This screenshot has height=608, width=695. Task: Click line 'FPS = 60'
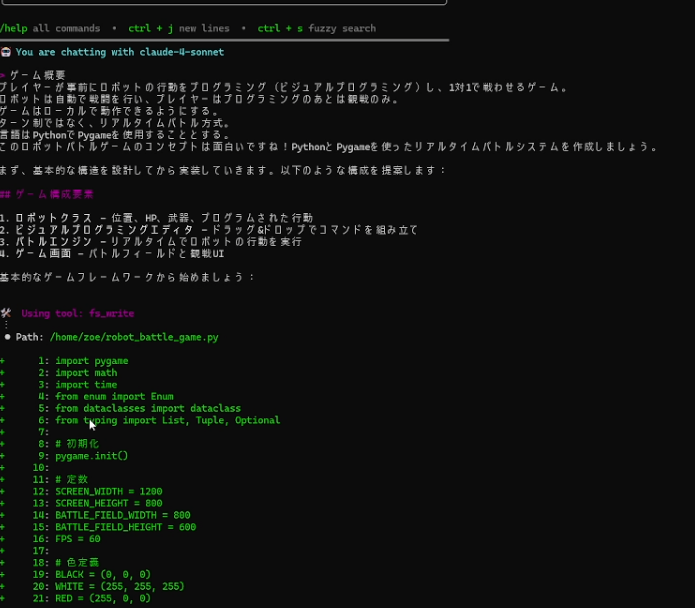pyautogui.click(x=78, y=539)
